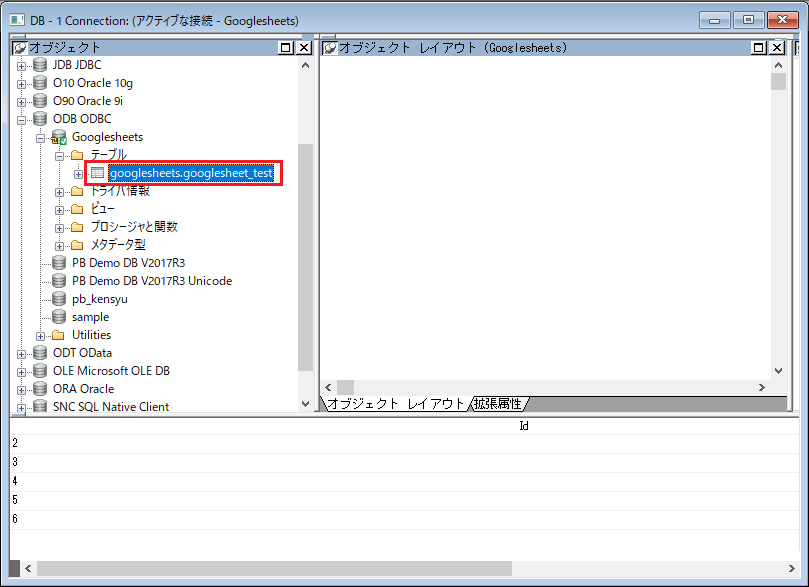Switch to the 拡張属性 tab

click(498, 404)
